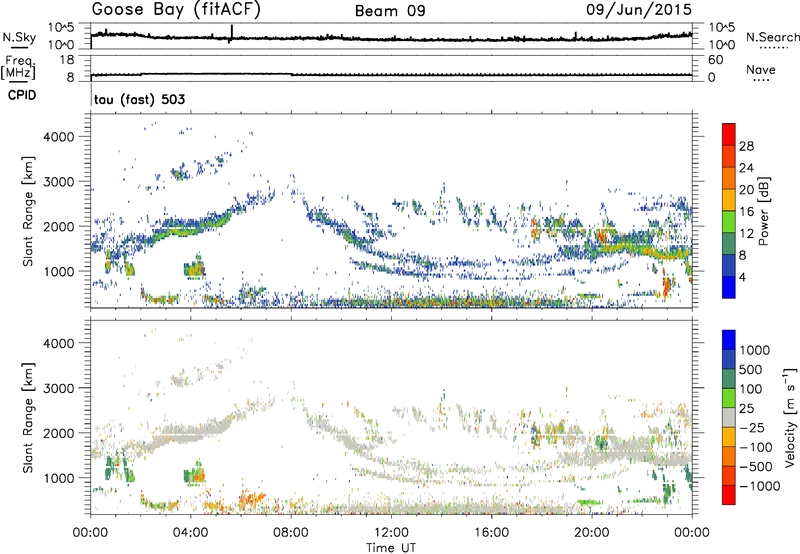Click the "18" tick on frequency axis

[66, 60]
